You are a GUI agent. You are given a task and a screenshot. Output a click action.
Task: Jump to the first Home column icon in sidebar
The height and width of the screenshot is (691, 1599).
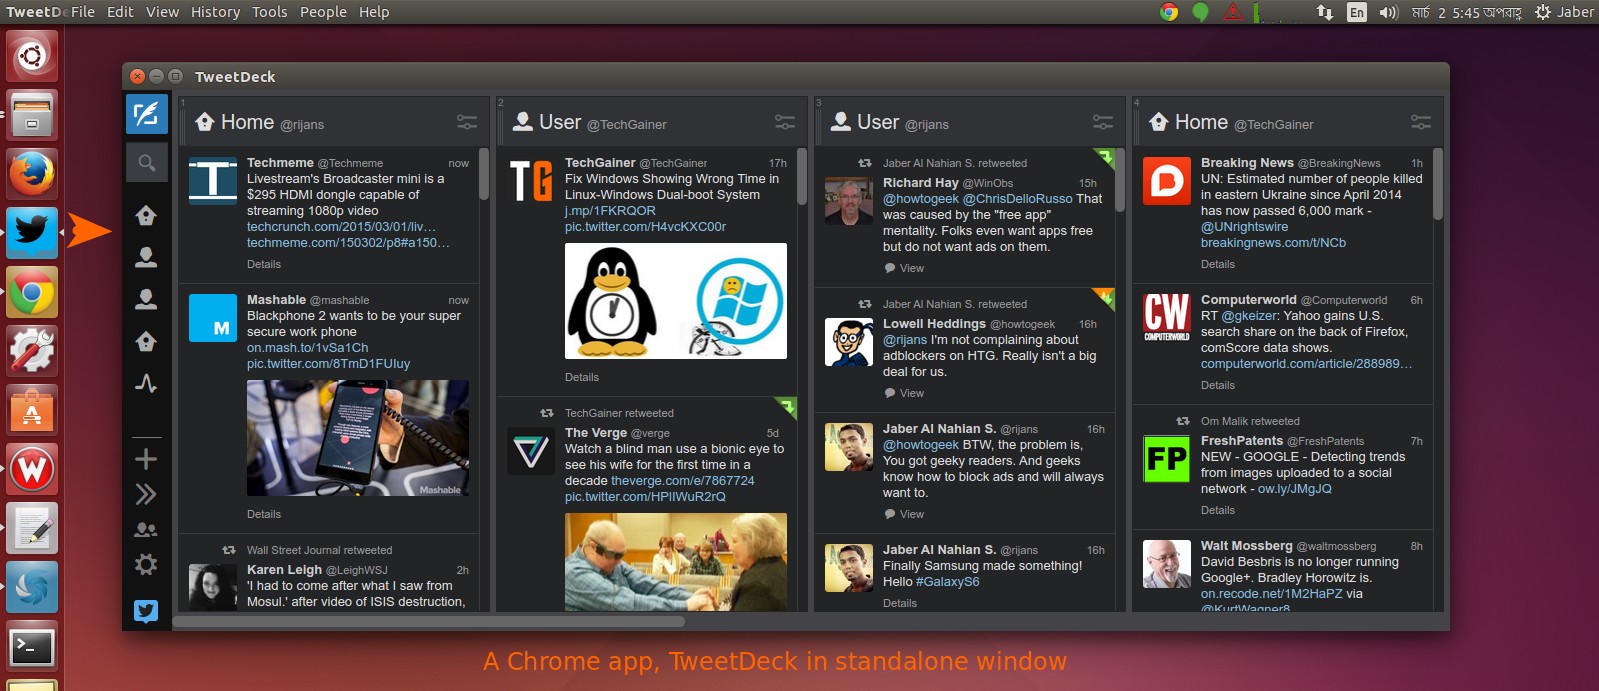146,215
